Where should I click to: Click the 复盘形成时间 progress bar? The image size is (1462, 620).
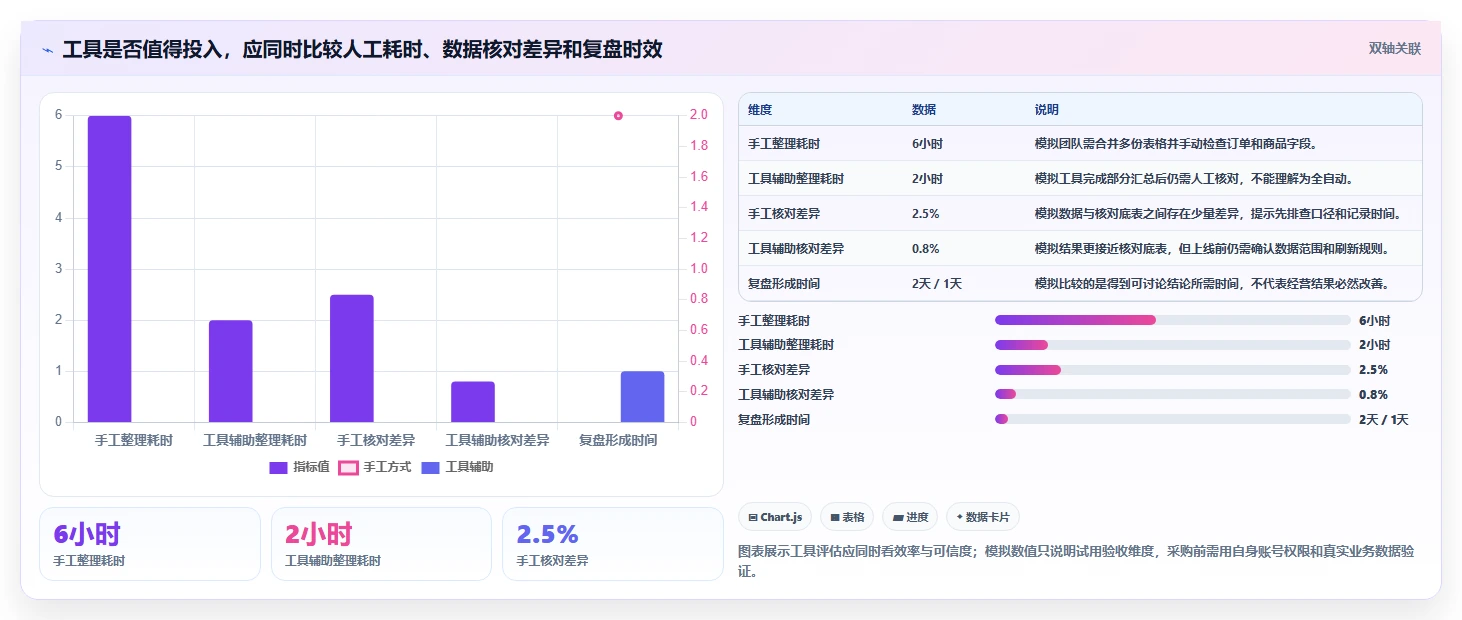pyautogui.click(x=1173, y=419)
